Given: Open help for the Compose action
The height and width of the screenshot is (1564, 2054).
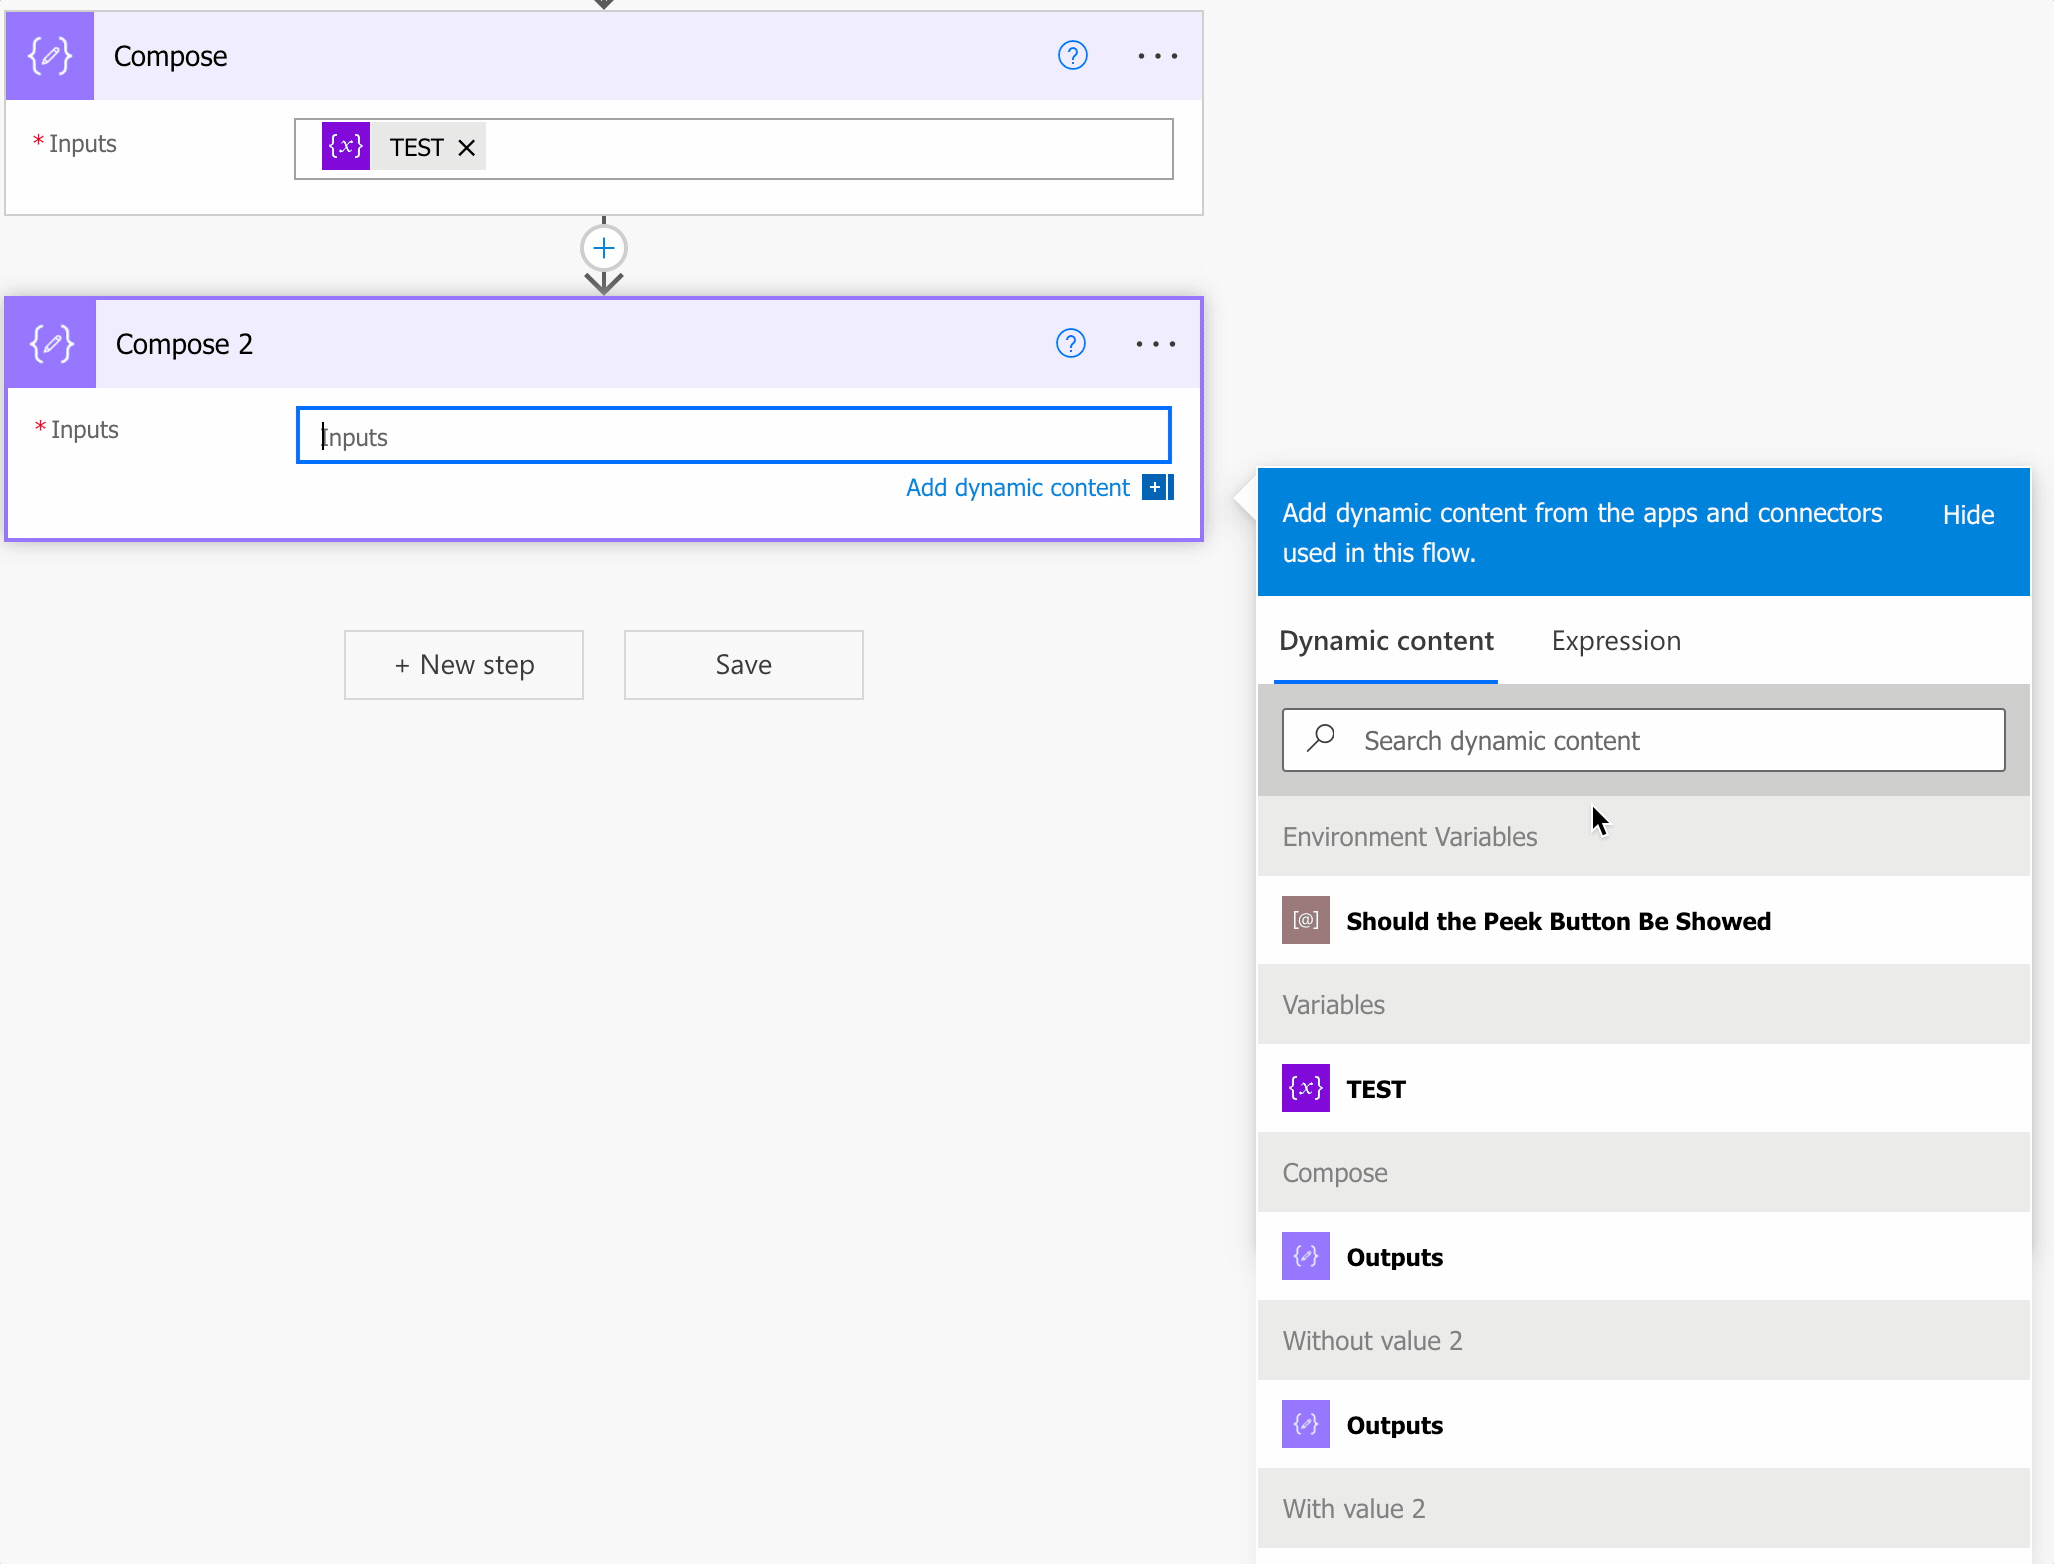Looking at the screenshot, I should [x=1072, y=56].
